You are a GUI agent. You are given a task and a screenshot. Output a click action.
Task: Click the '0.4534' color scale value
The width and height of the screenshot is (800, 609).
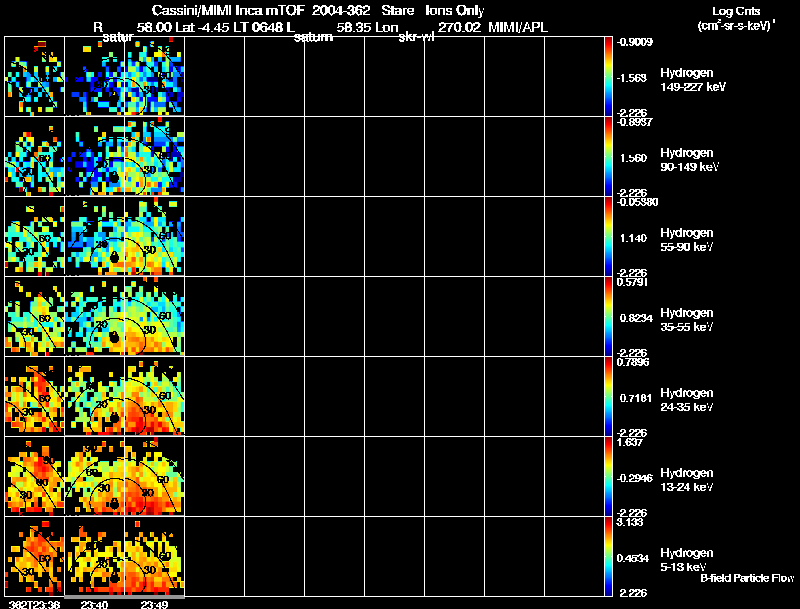coord(633,559)
